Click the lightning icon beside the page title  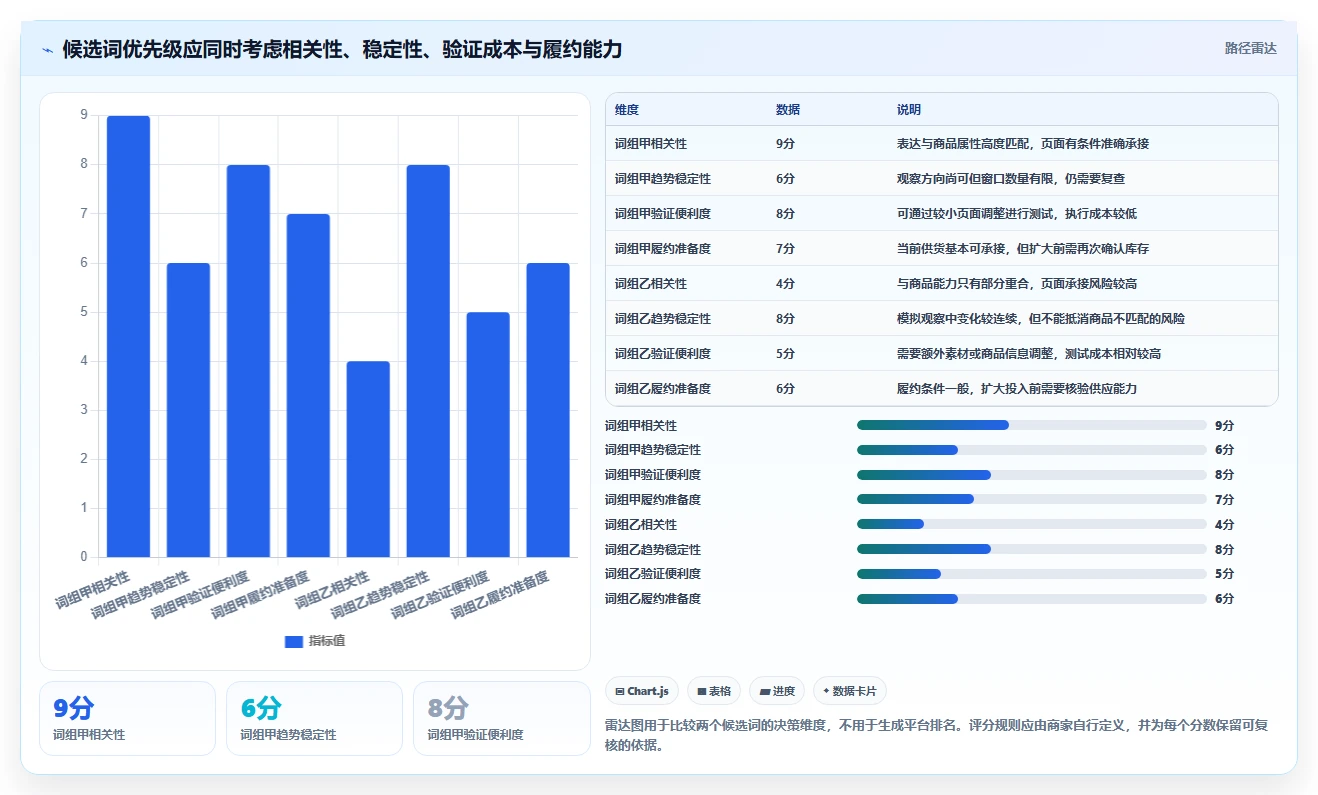point(48,50)
